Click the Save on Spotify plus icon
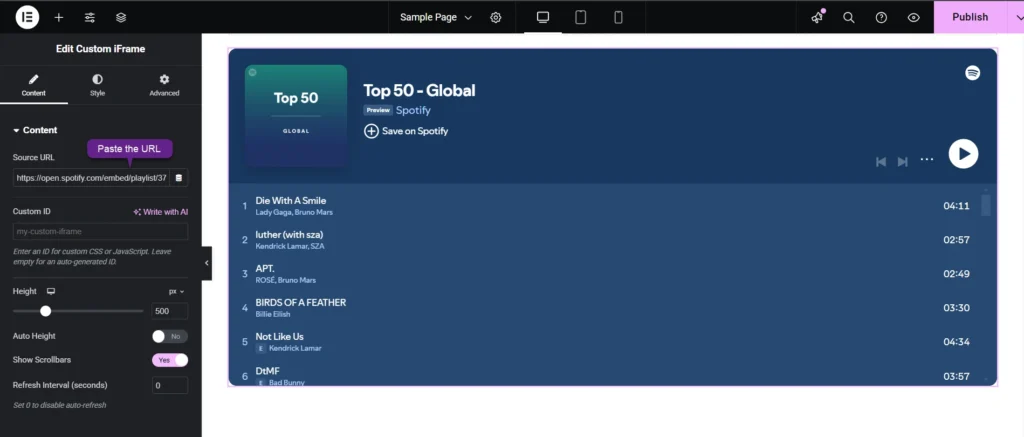Screen dimensions: 1024x437 tap(371, 131)
